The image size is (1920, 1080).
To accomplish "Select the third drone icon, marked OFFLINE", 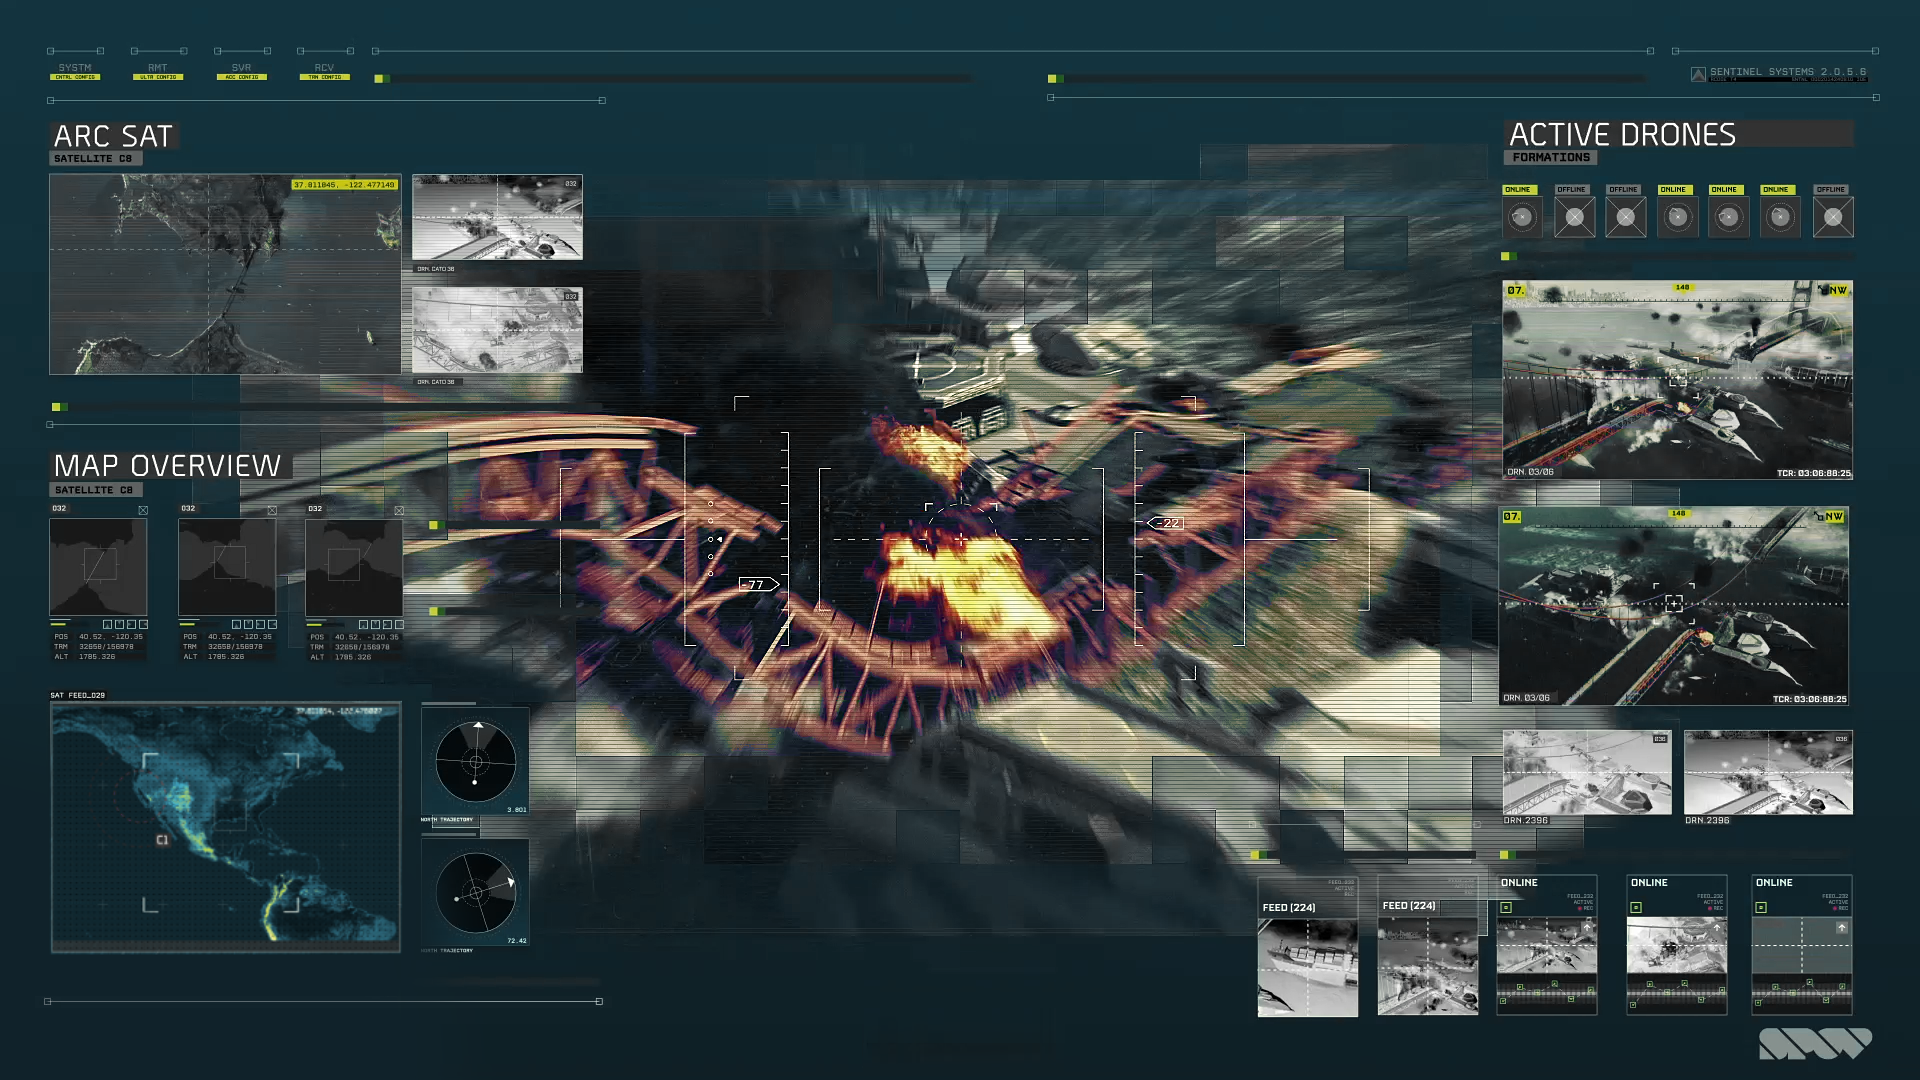I will pyautogui.click(x=1626, y=217).
